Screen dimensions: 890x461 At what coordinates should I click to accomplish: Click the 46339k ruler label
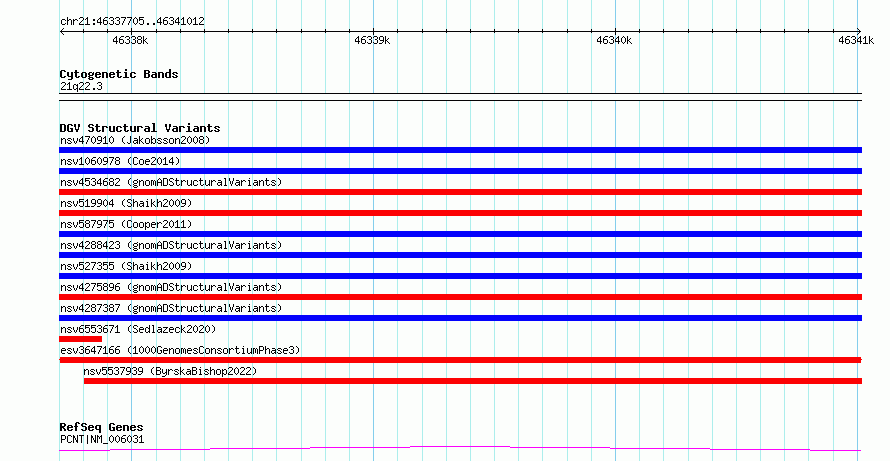(x=372, y=40)
